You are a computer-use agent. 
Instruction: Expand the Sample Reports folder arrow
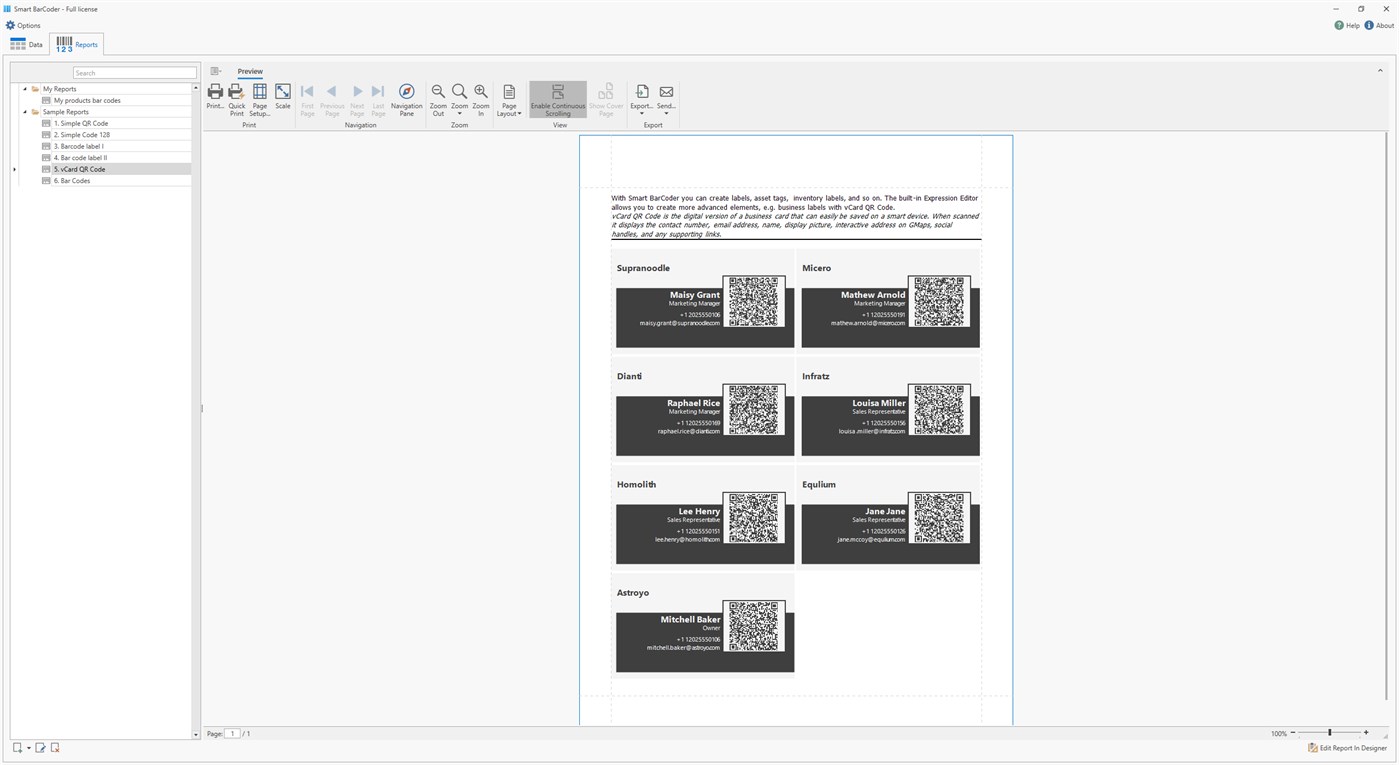[x=24, y=111]
